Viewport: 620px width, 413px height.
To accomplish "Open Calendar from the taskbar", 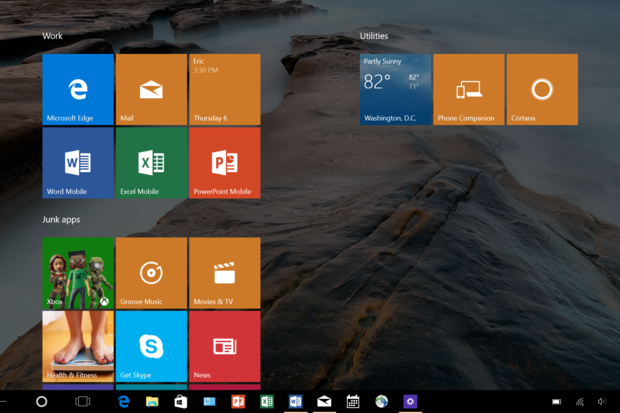I will pos(353,402).
